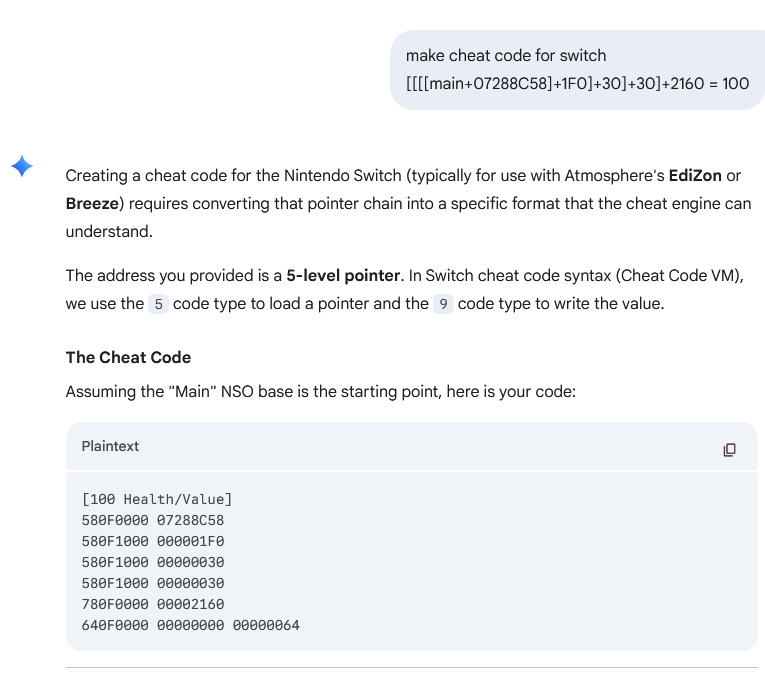Click the [100 Health/Value] code line
Viewport: 765px width, 679px height.
tap(157, 499)
